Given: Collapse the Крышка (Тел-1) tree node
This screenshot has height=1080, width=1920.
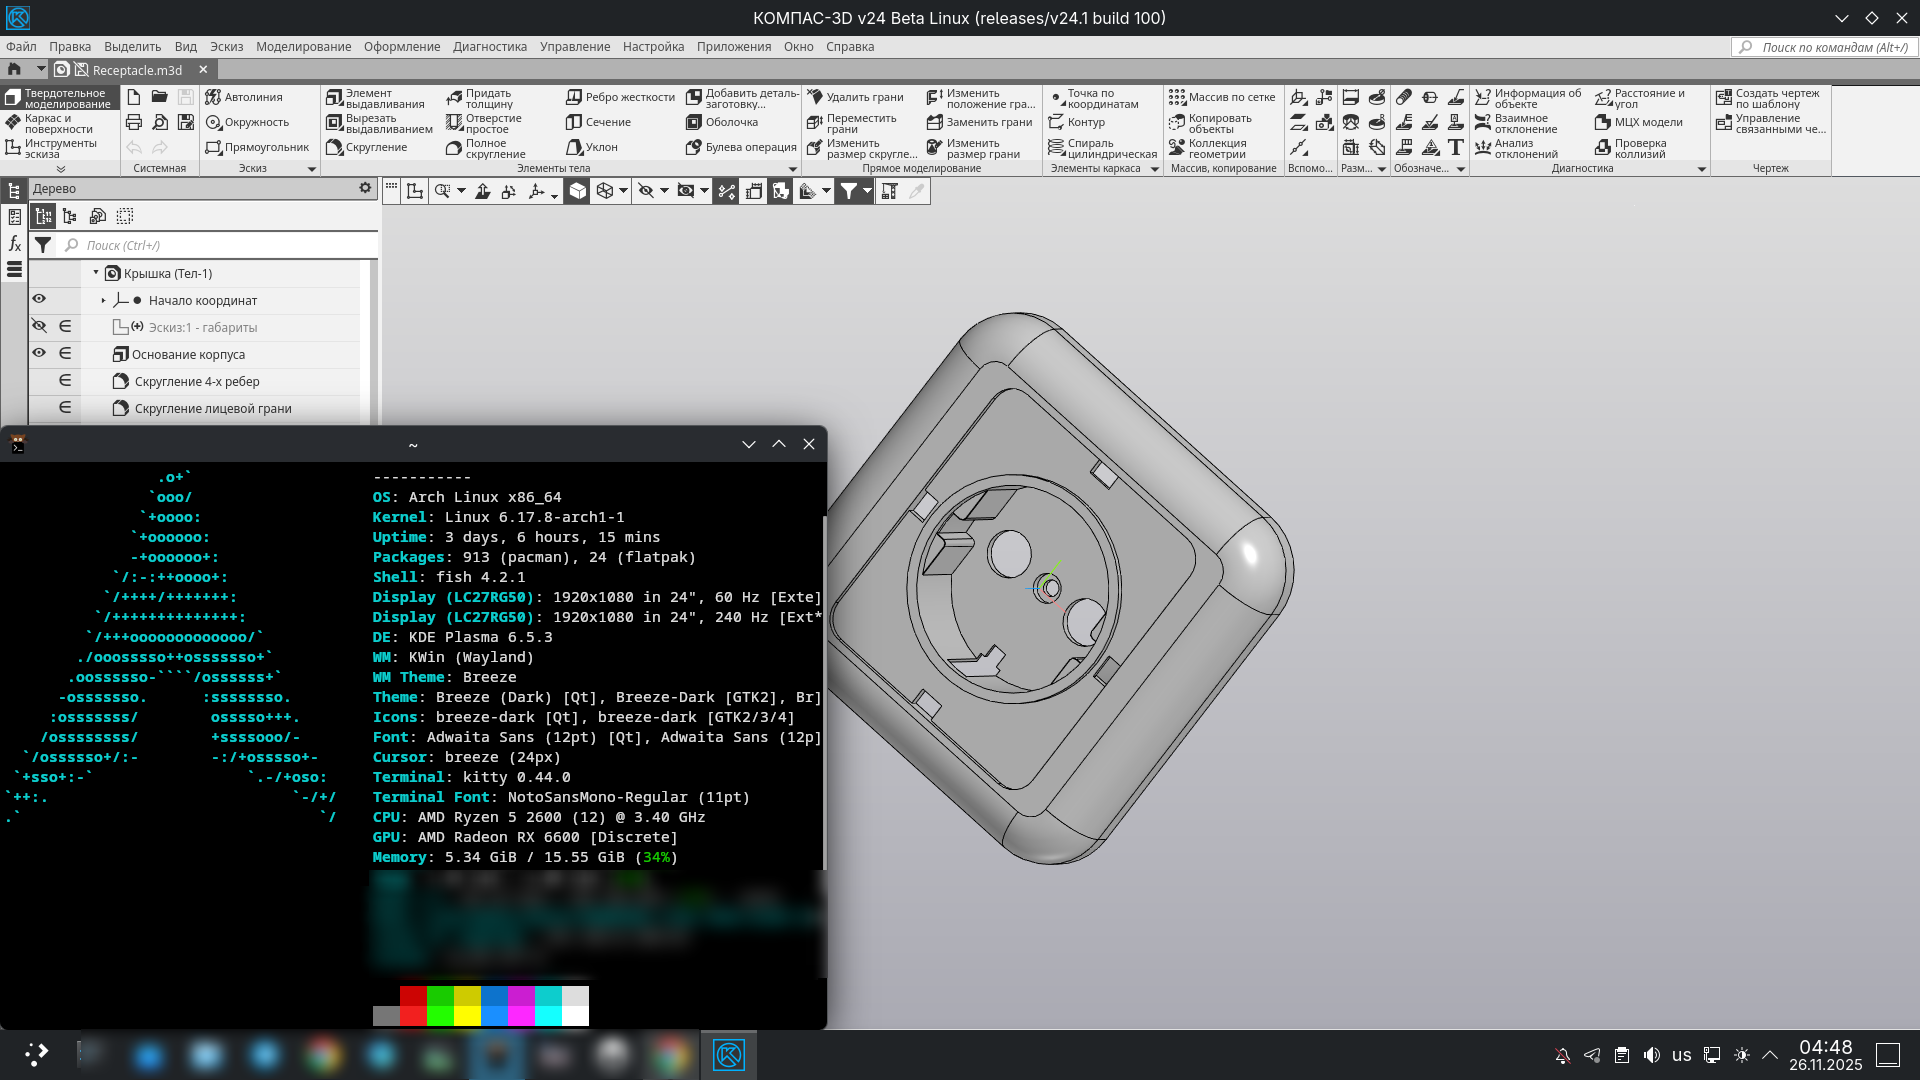Looking at the screenshot, I should 96,272.
